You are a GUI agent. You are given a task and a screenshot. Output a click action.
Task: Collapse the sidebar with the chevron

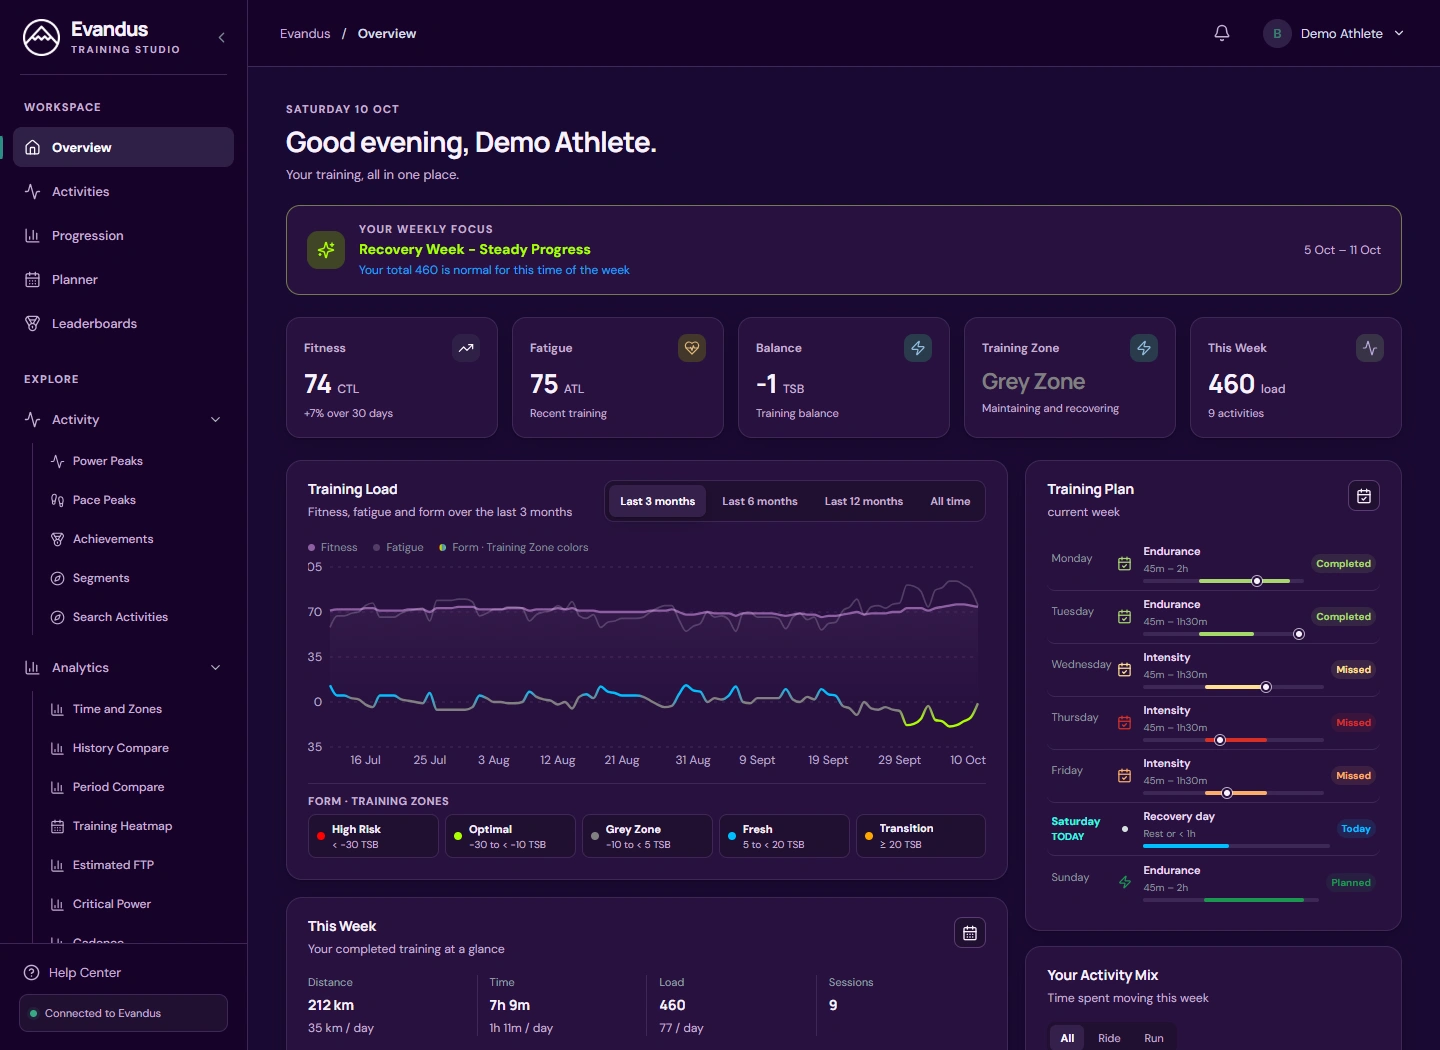tap(221, 38)
